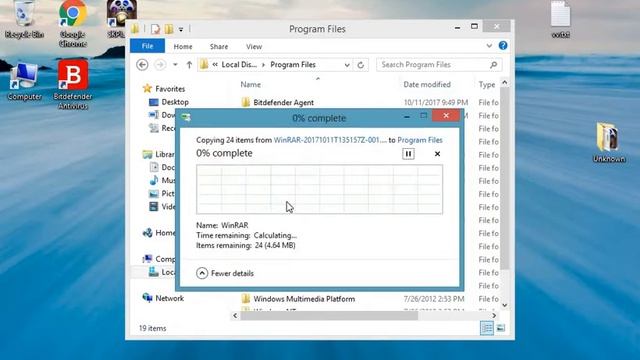This screenshot has width=640, height=360.
Task: Expand the ribbon with the chevron
Action: 489,46
